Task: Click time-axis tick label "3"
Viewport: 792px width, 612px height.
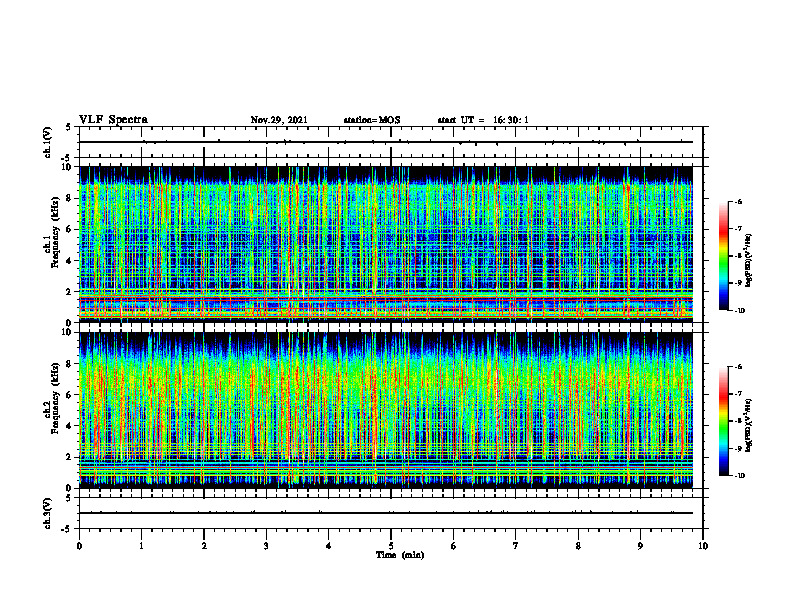Action: tap(266, 546)
